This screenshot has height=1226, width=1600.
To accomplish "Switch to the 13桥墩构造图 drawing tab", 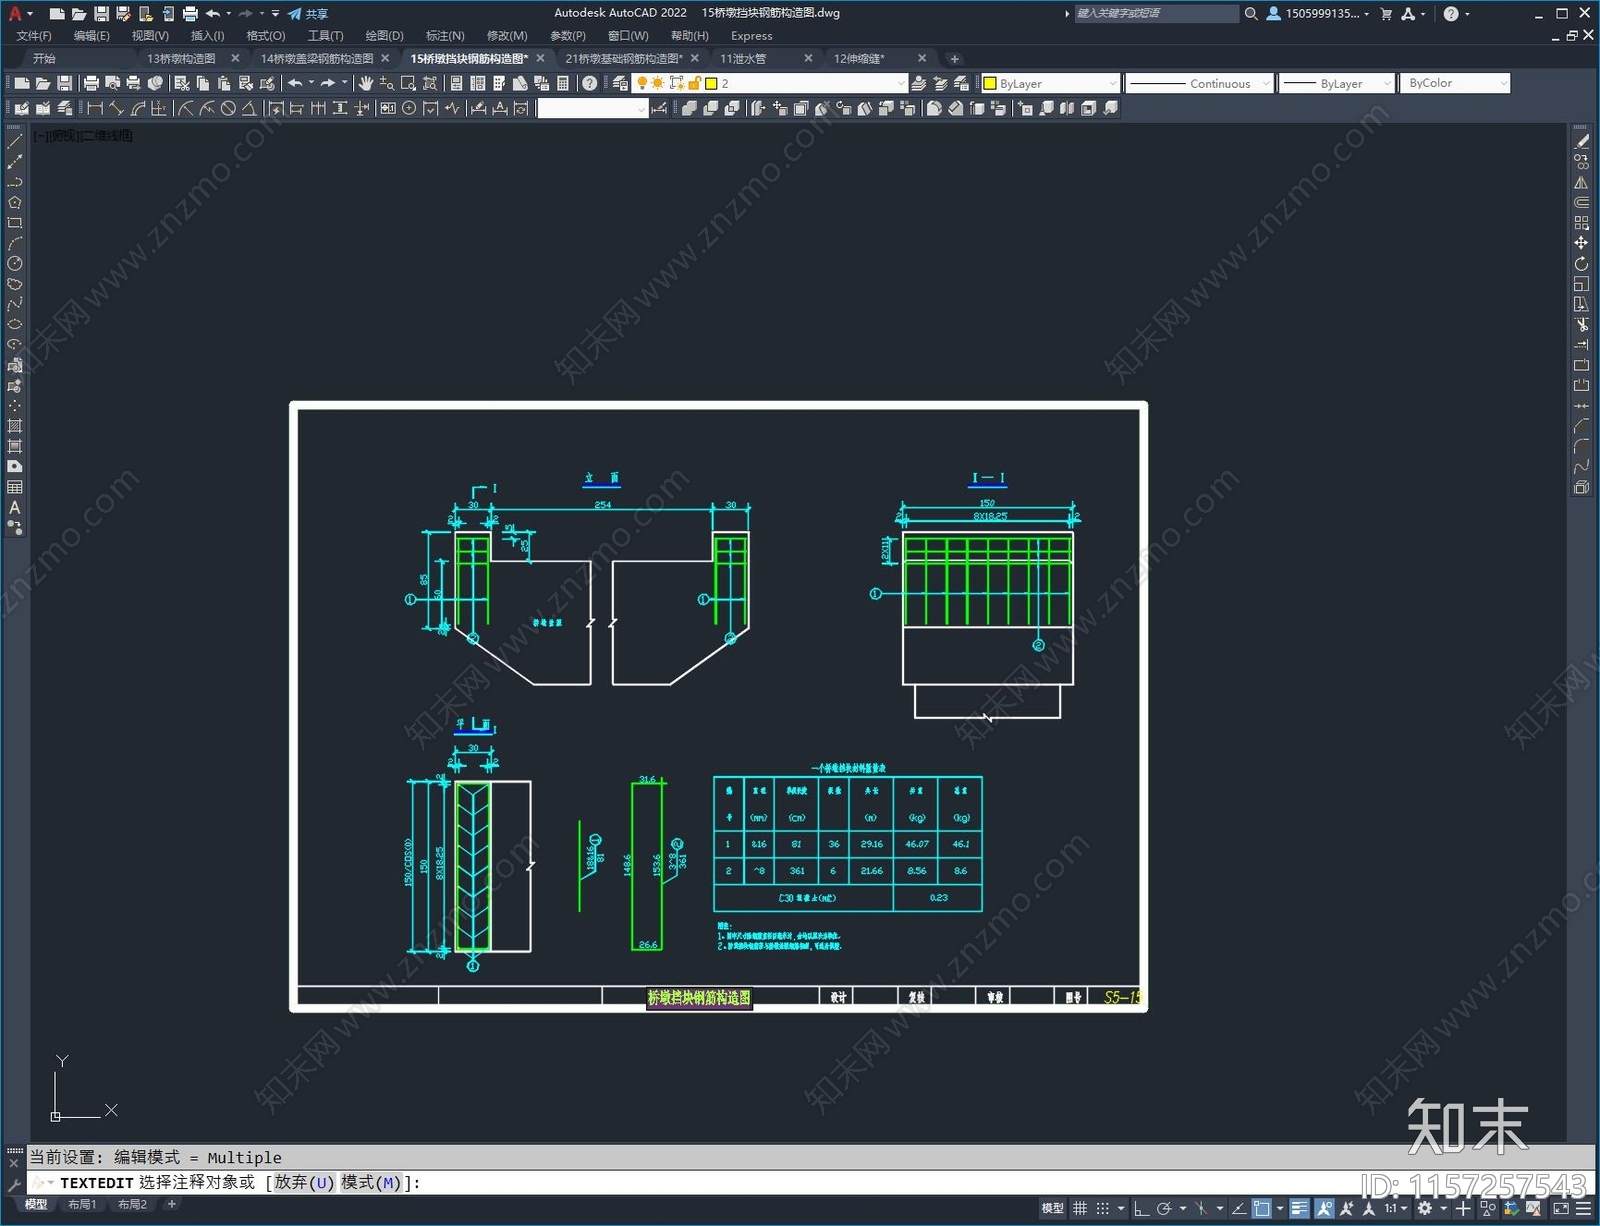I will pyautogui.click(x=181, y=58).
